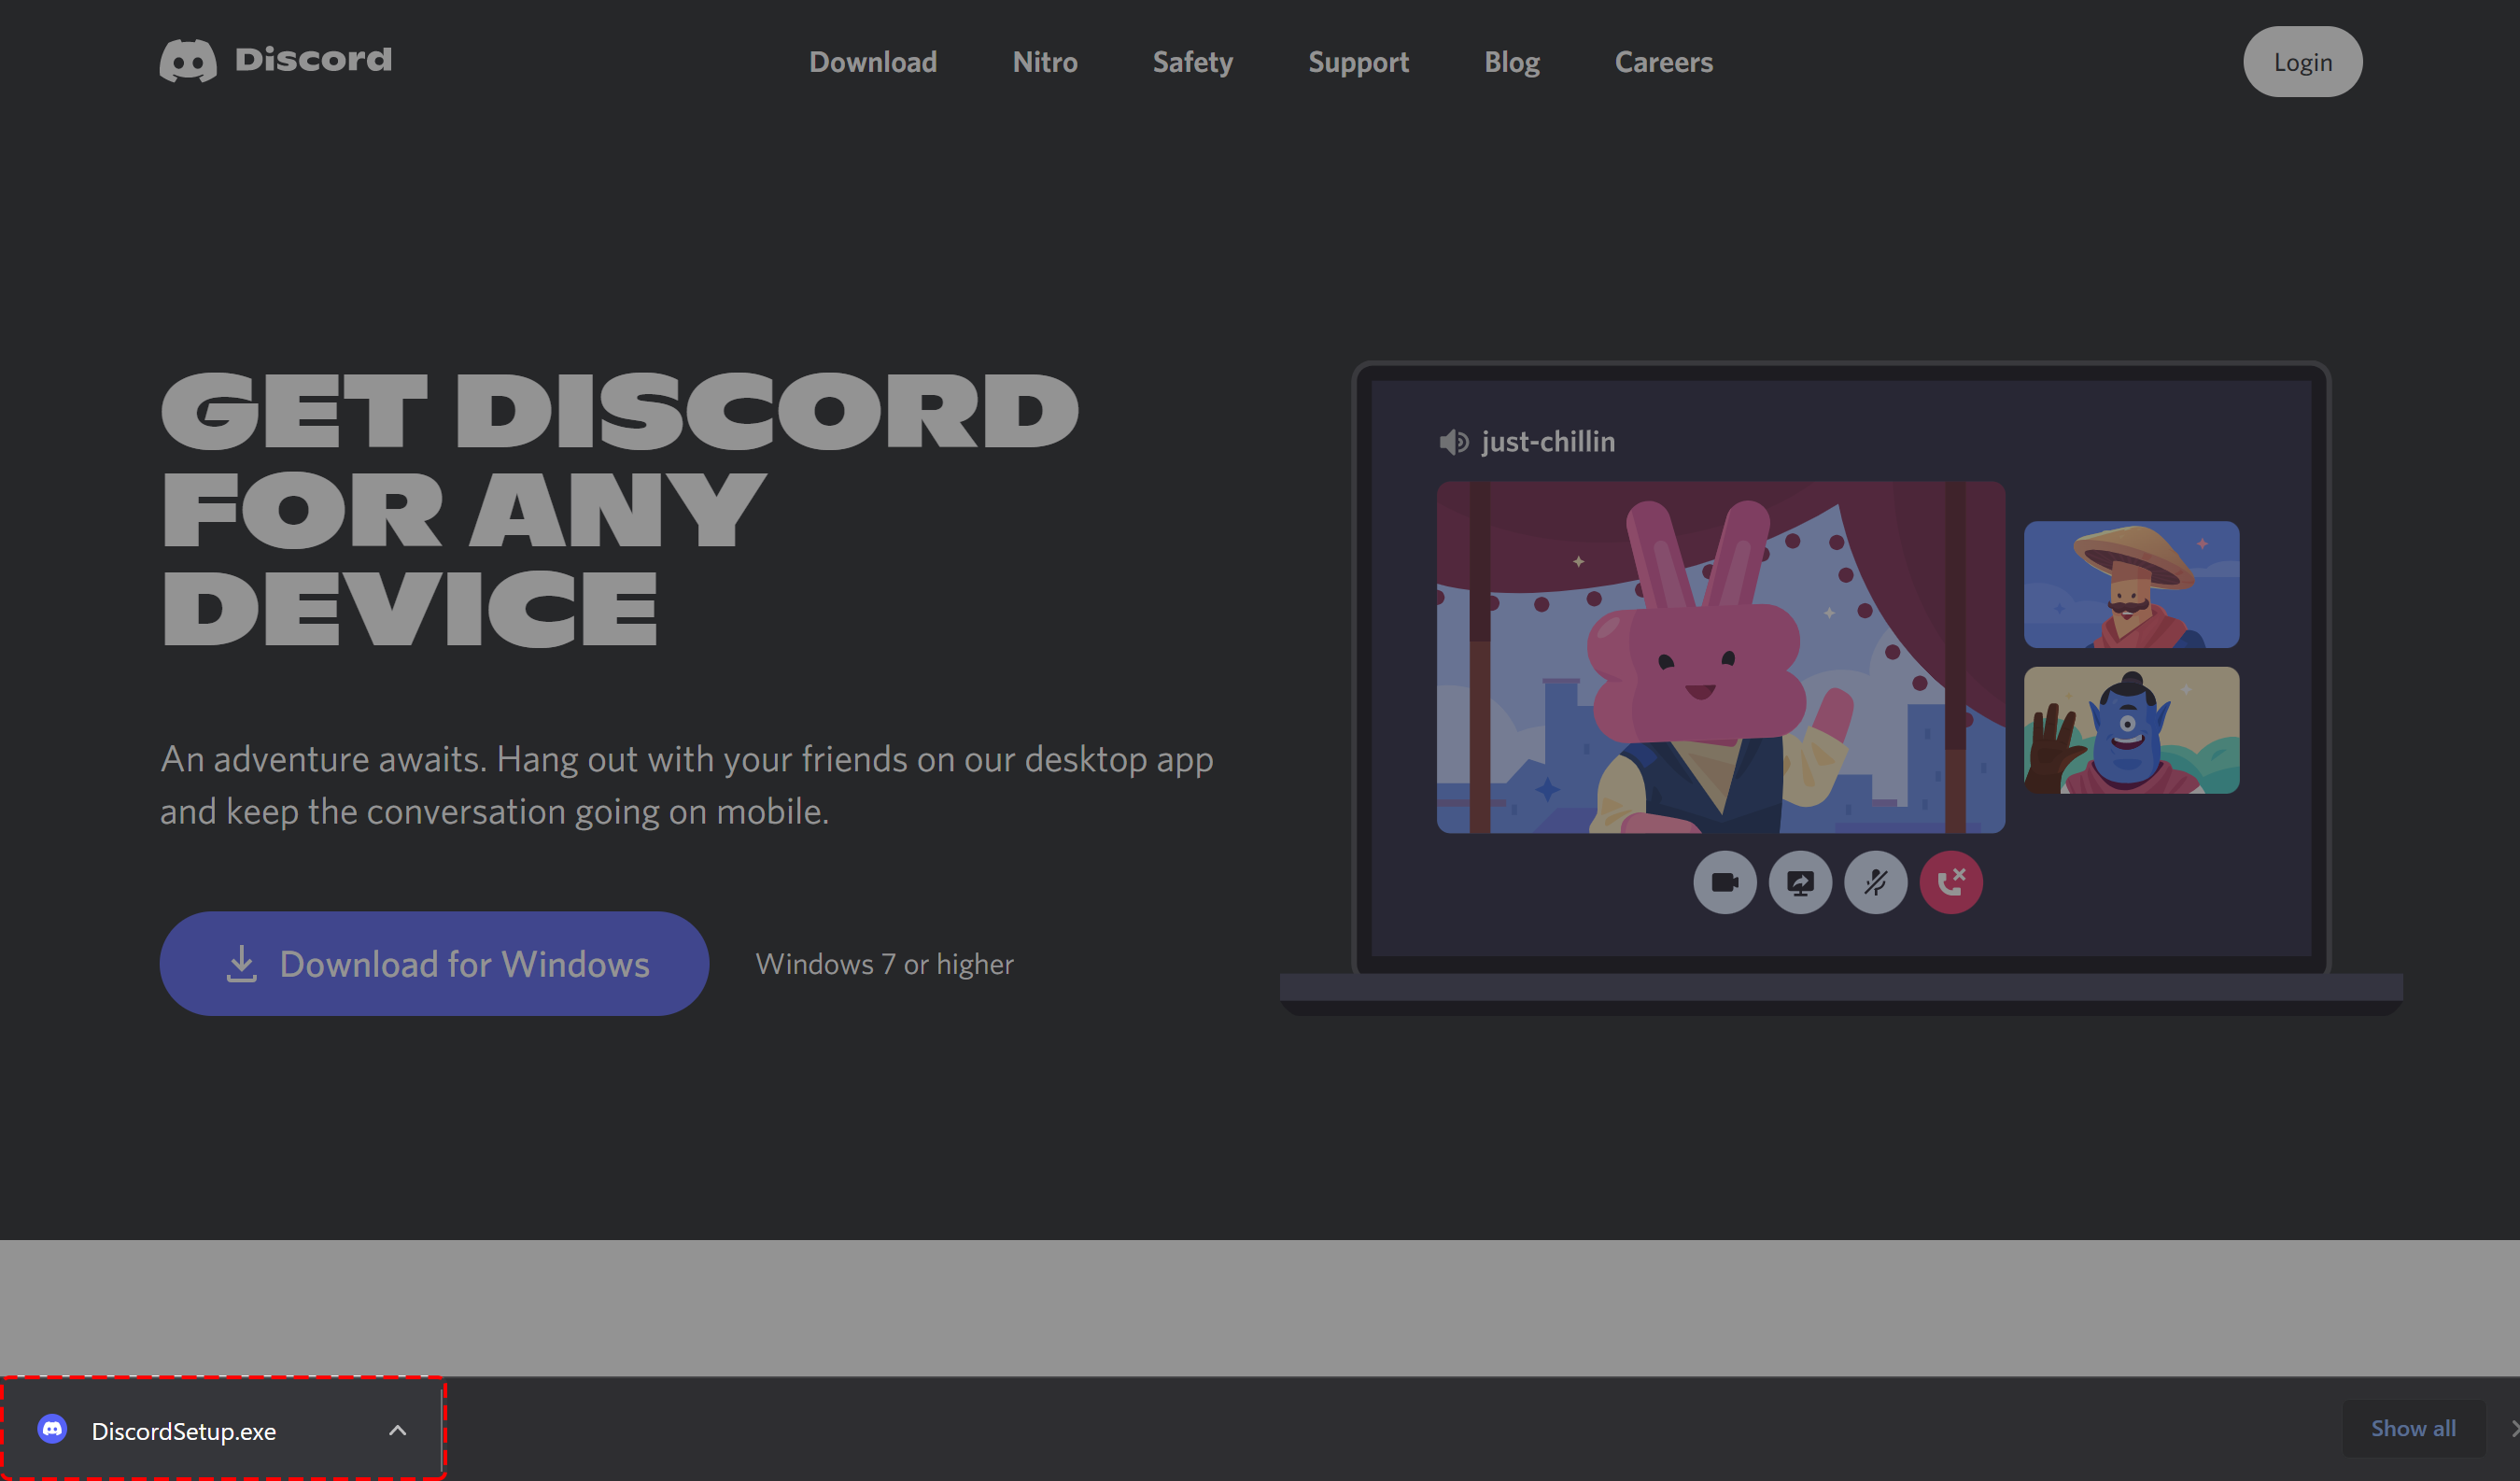This screenshot has height=1481, width=2520.
Task: Click Show all downloads
Action: 2412,1428
